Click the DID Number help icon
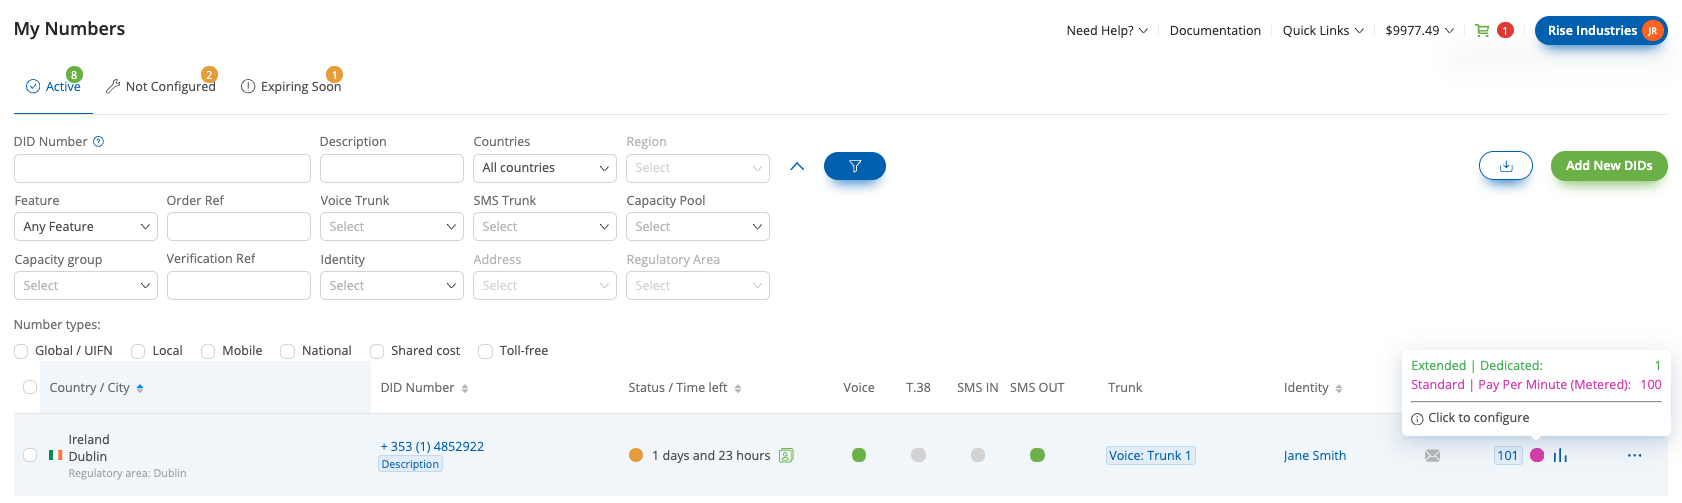This screenshot has width=1682, height=503. [98, 142]
